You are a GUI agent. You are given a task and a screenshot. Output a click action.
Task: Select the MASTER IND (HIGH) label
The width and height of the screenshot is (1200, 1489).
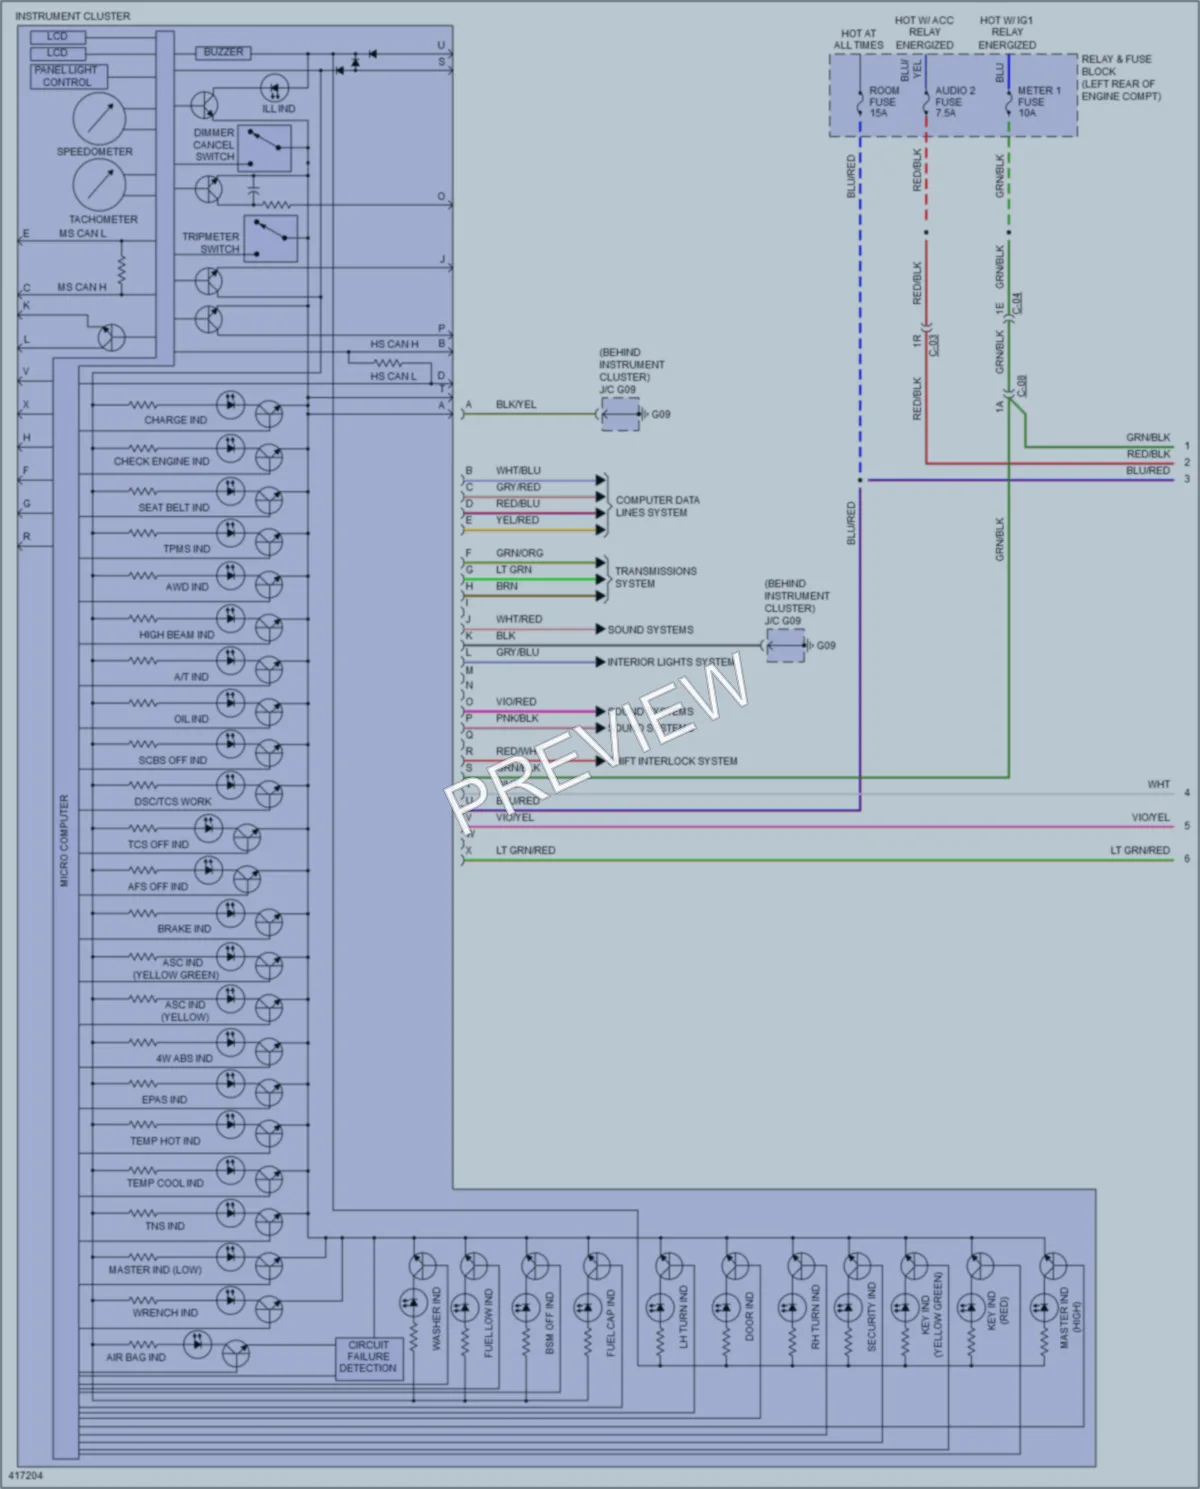pyautogui.click(x=1069, y=1318)
